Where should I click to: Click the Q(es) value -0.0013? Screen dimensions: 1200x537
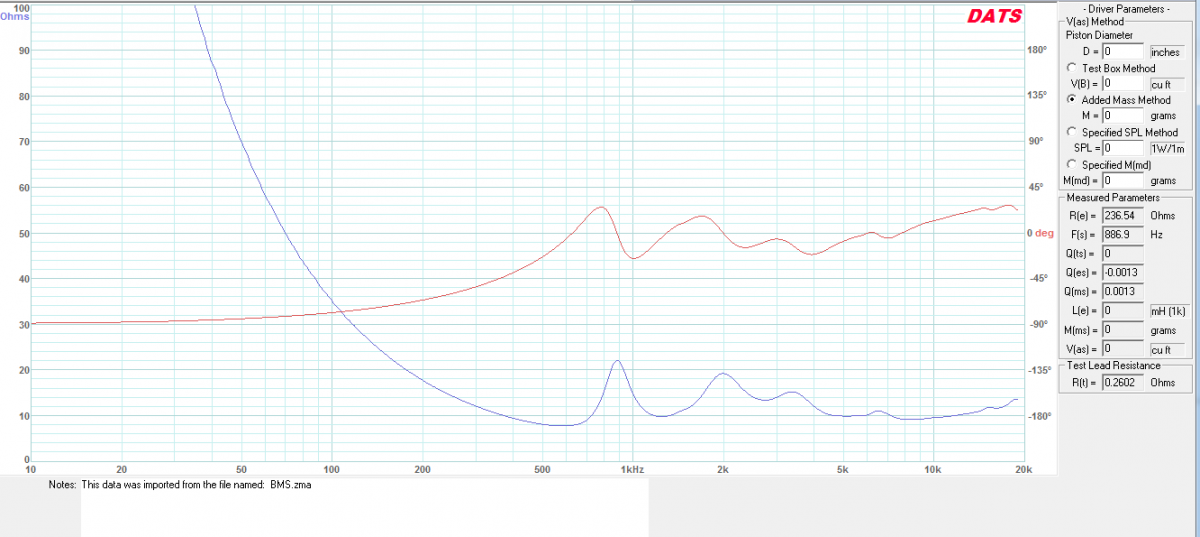pos(1123,272)
